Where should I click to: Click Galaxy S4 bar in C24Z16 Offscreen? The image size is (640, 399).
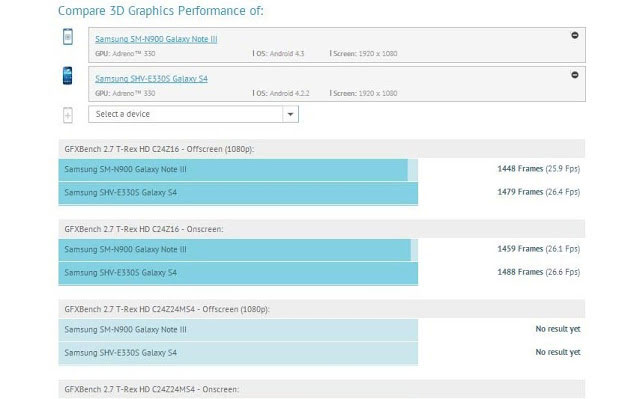[238, 193]
